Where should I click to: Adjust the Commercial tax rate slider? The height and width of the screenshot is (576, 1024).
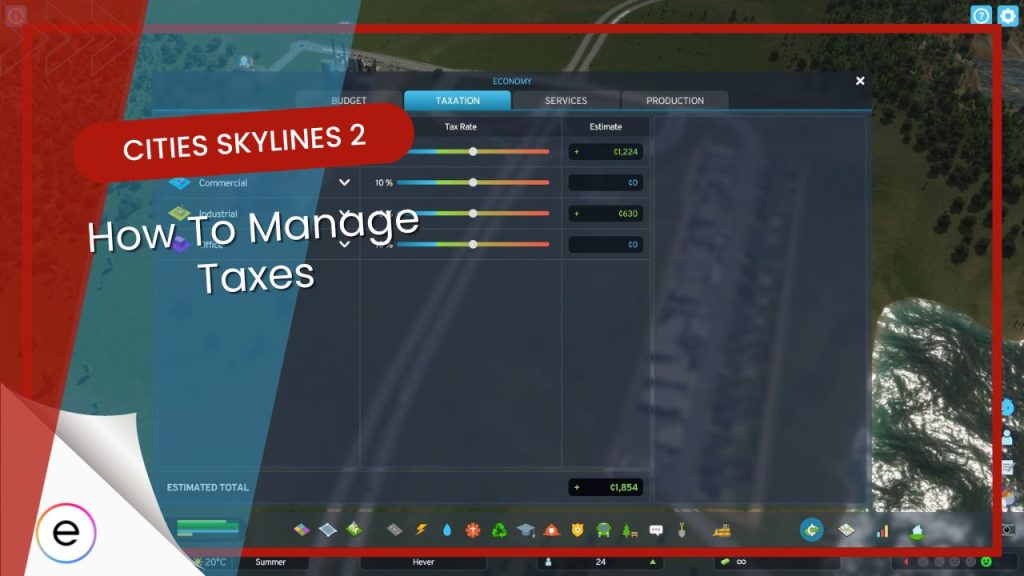[x=473, y=183]
